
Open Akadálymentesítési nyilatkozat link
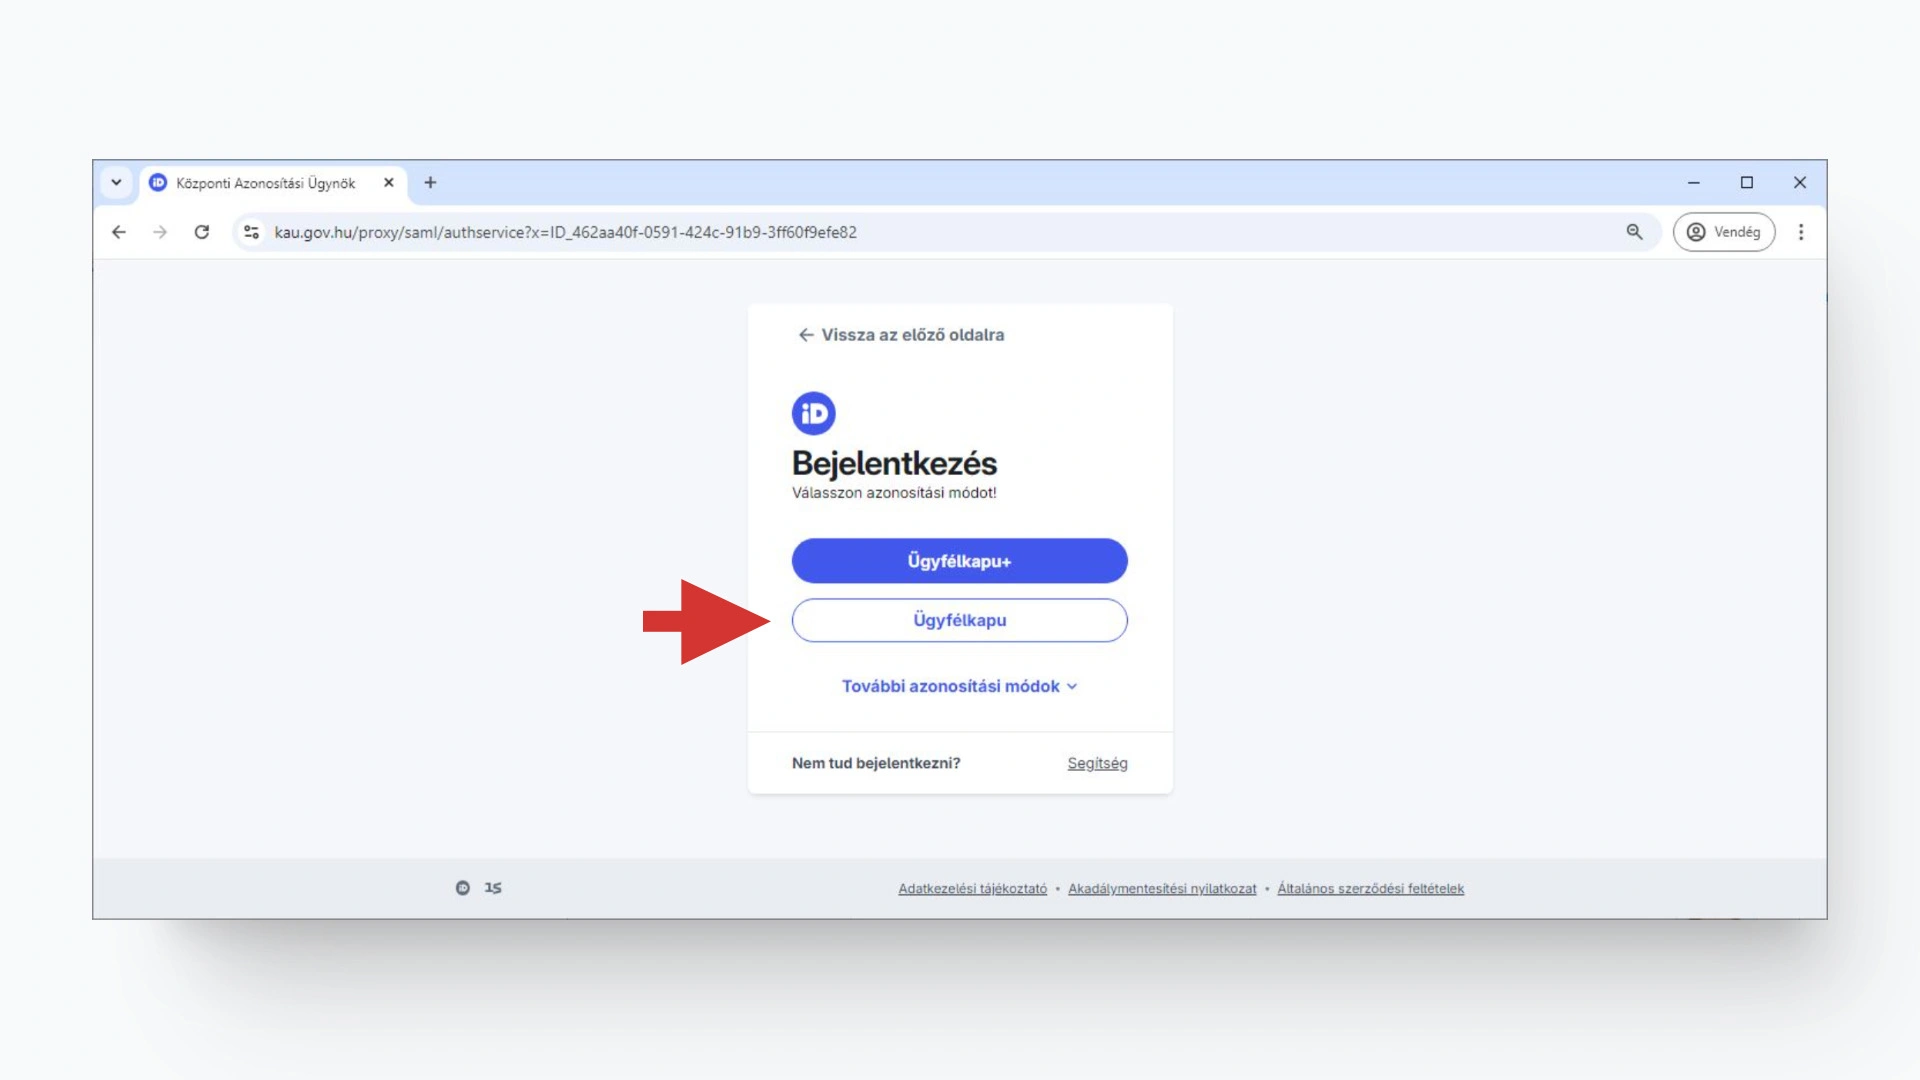click(x=1161, y=889)
